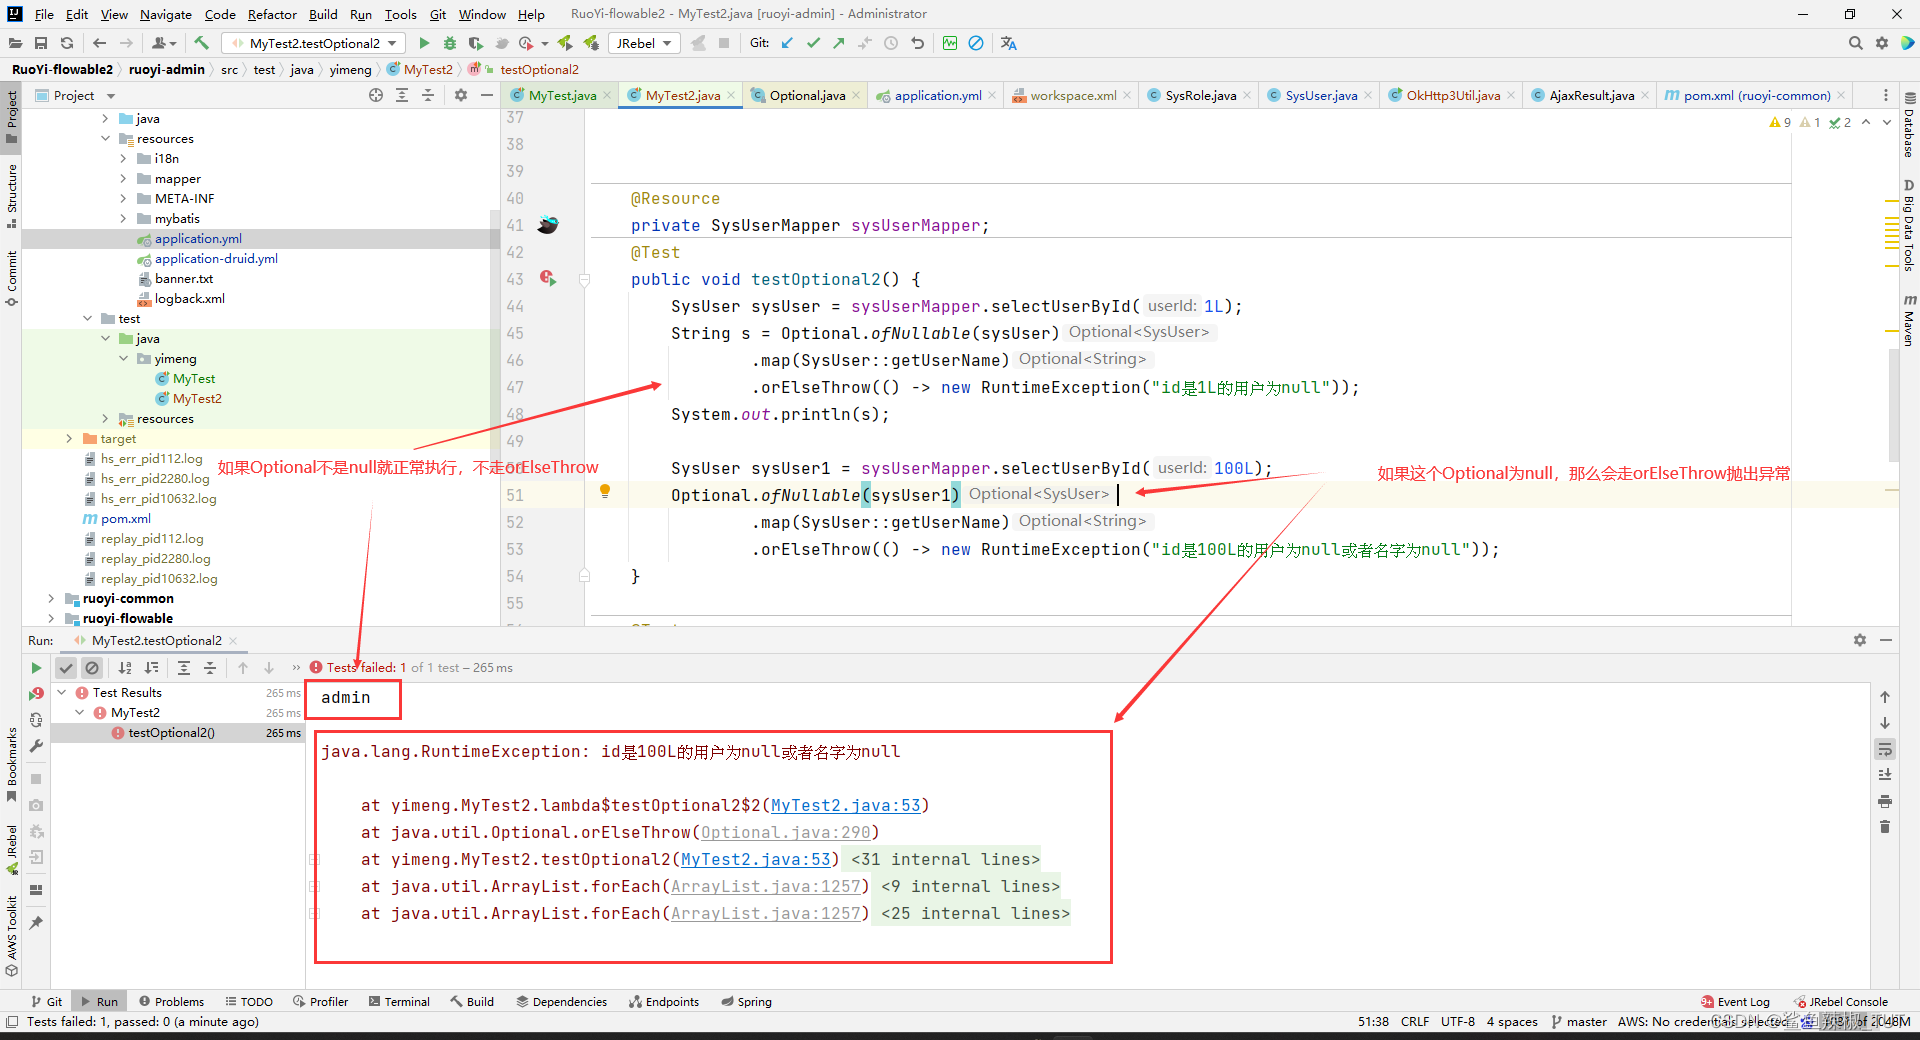Toggle Show Passed tests checkmark button
Image resolution: width=1920 pixels, height=1040 pixels.
[x=66, y=668]
